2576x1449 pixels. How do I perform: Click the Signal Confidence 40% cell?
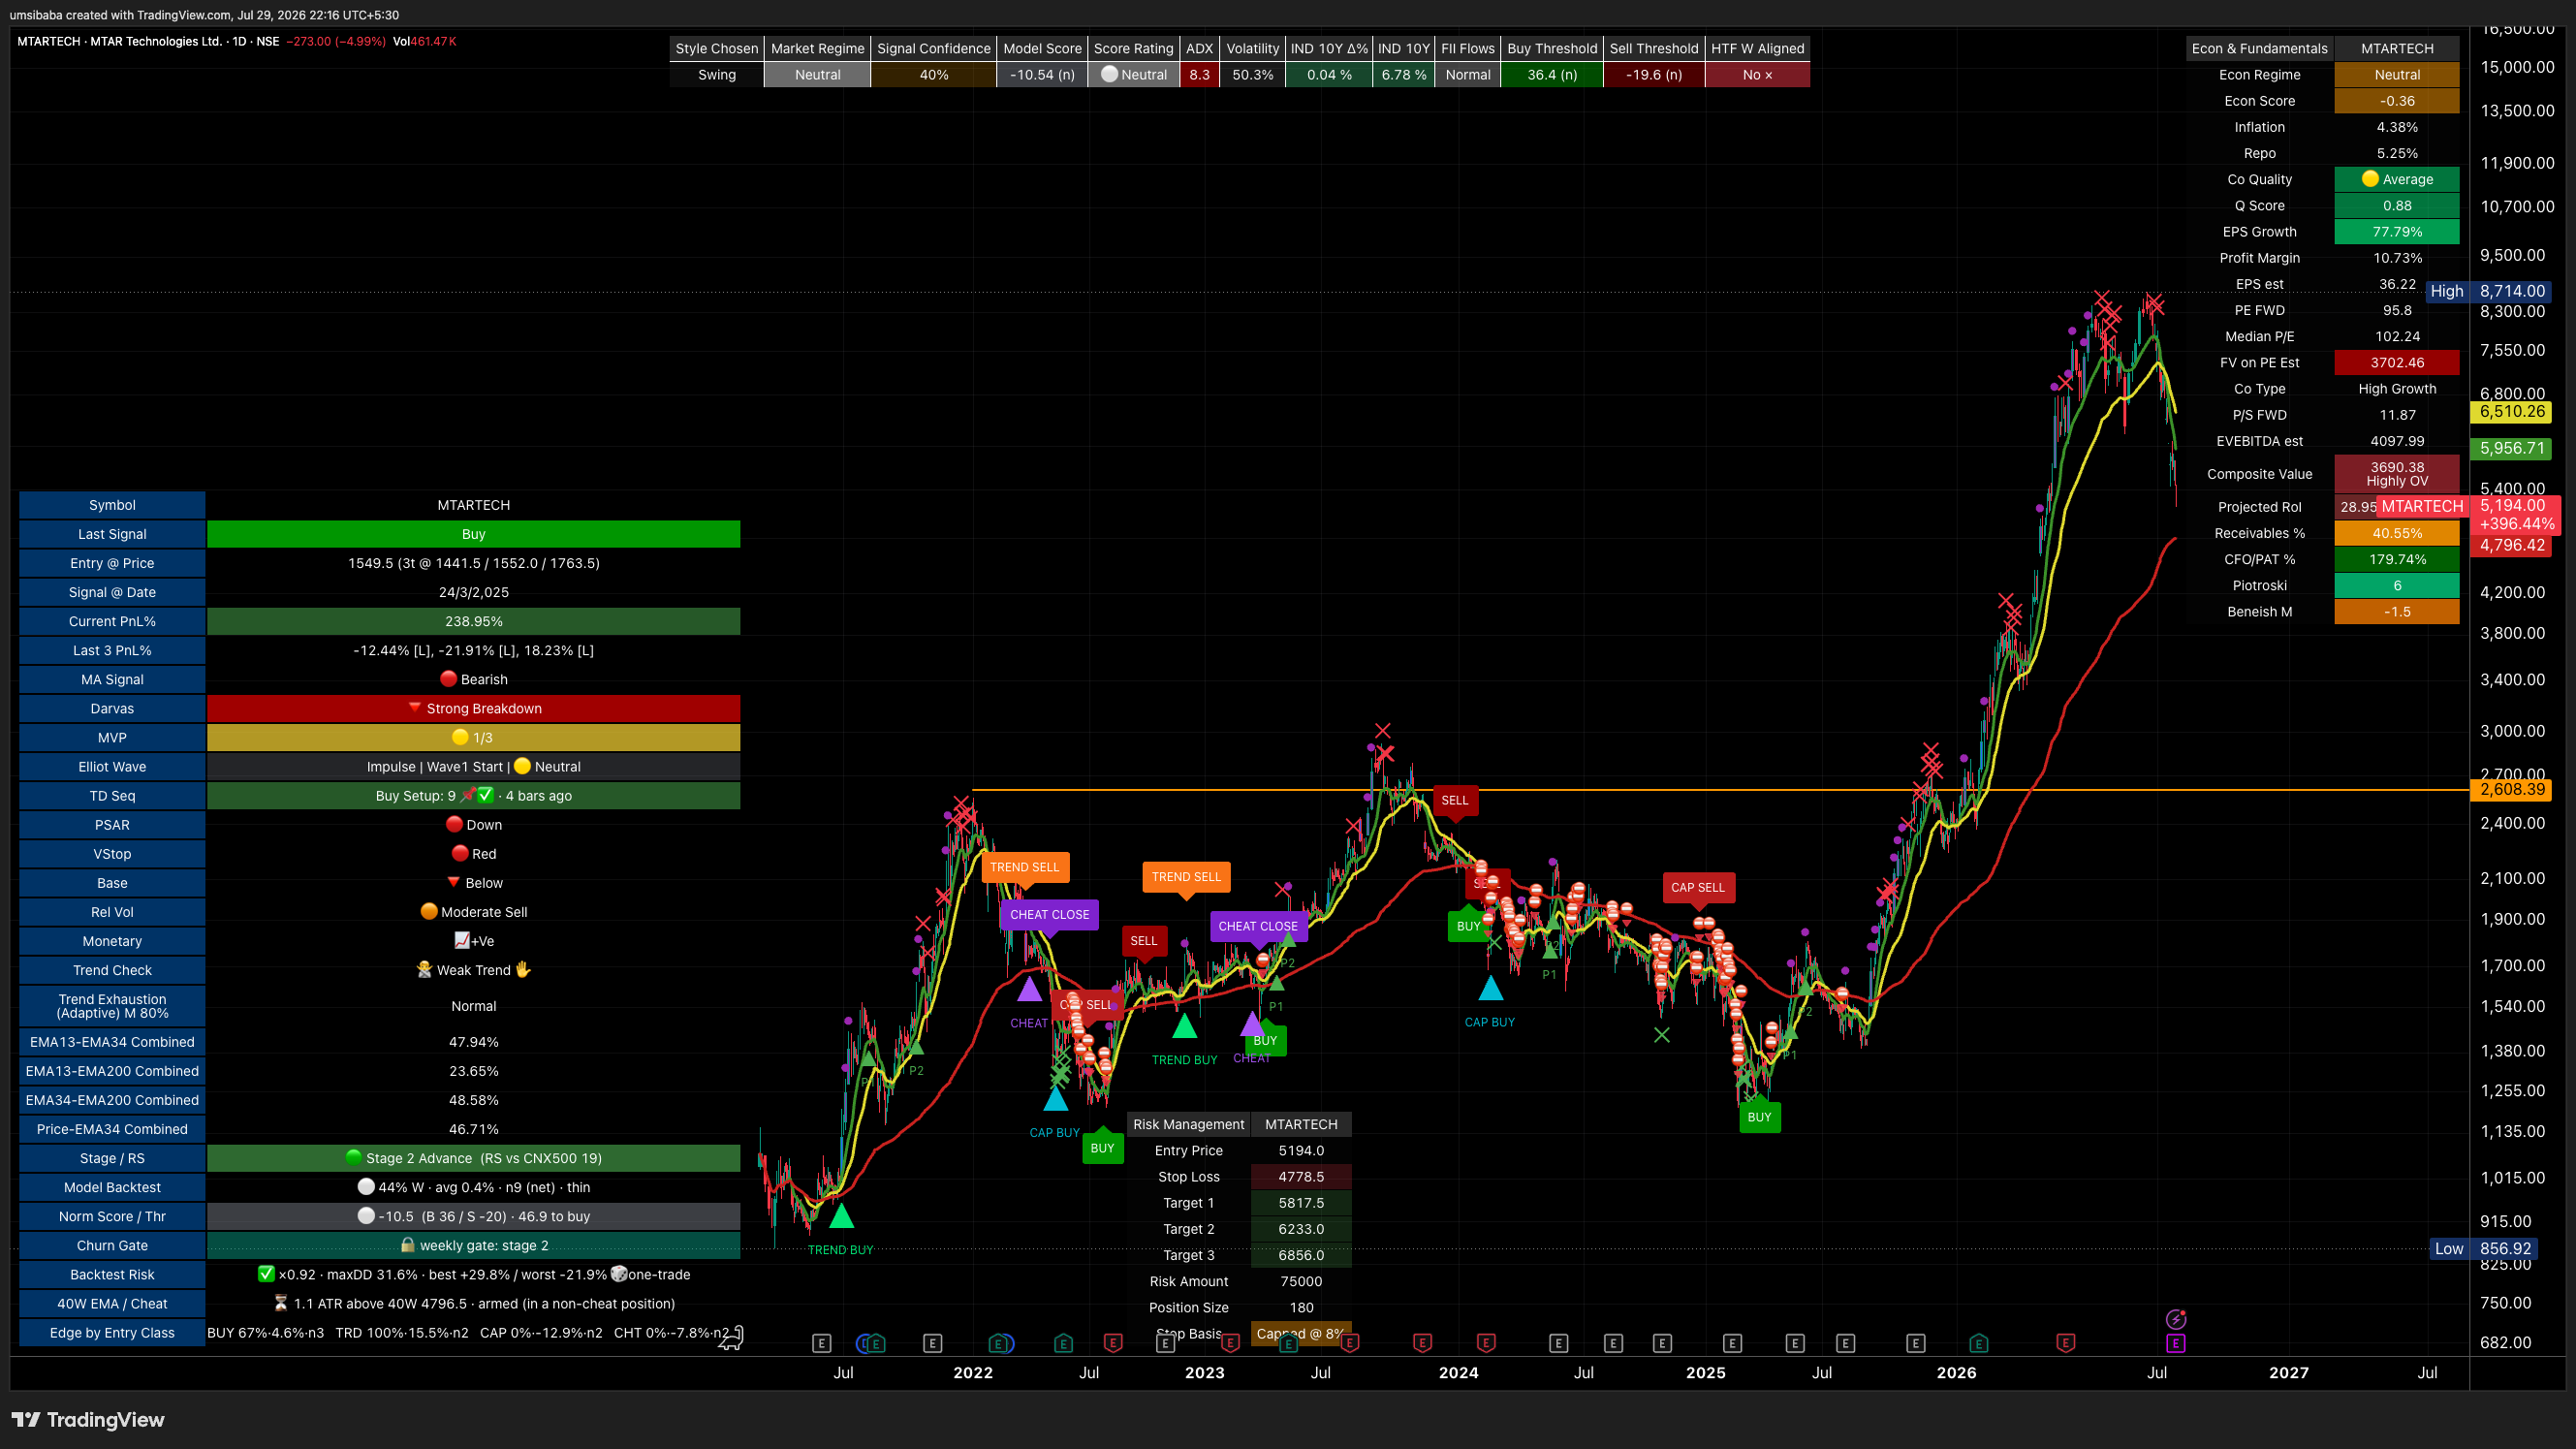pos(934,75)
